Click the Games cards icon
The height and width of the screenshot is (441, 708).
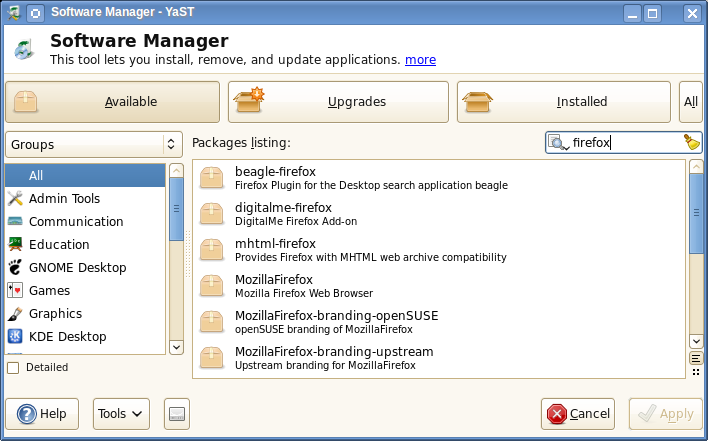15,290
